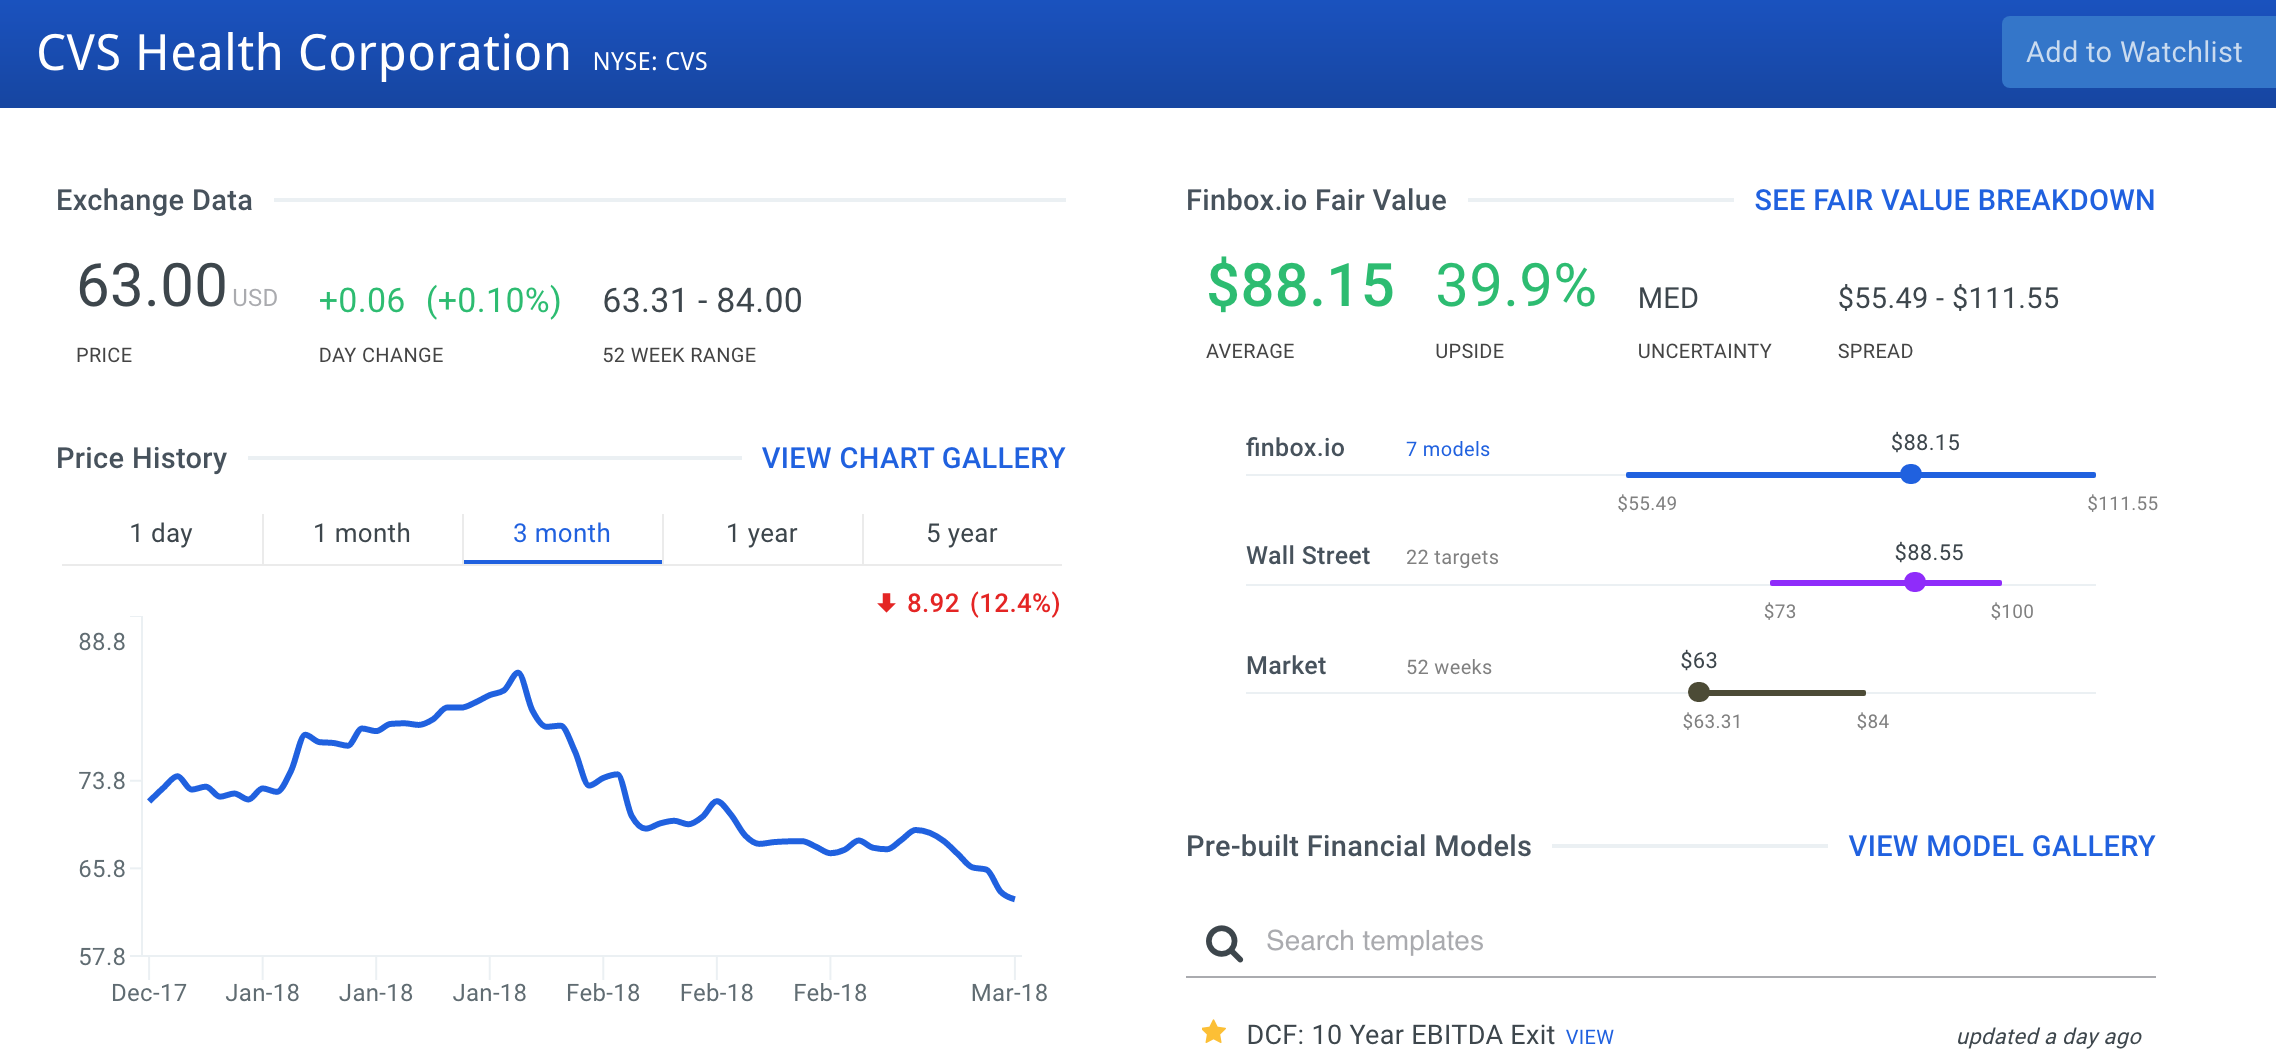Click the Finbox.io Fair Value heading
The width and height of the screenshot is (2276, 1062).
point(1316,200)
